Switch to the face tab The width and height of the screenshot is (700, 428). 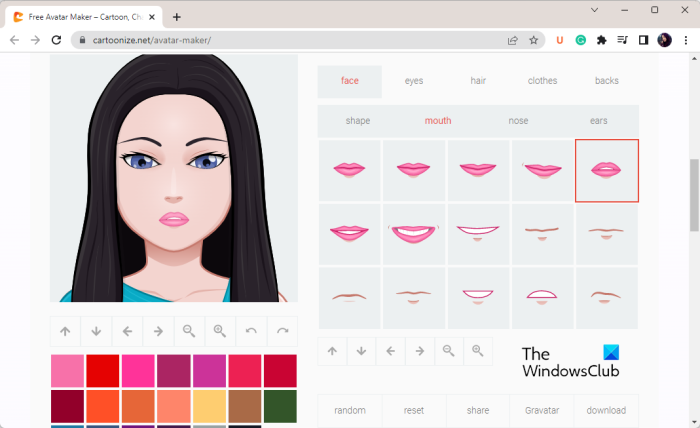(x=350, y=81)
